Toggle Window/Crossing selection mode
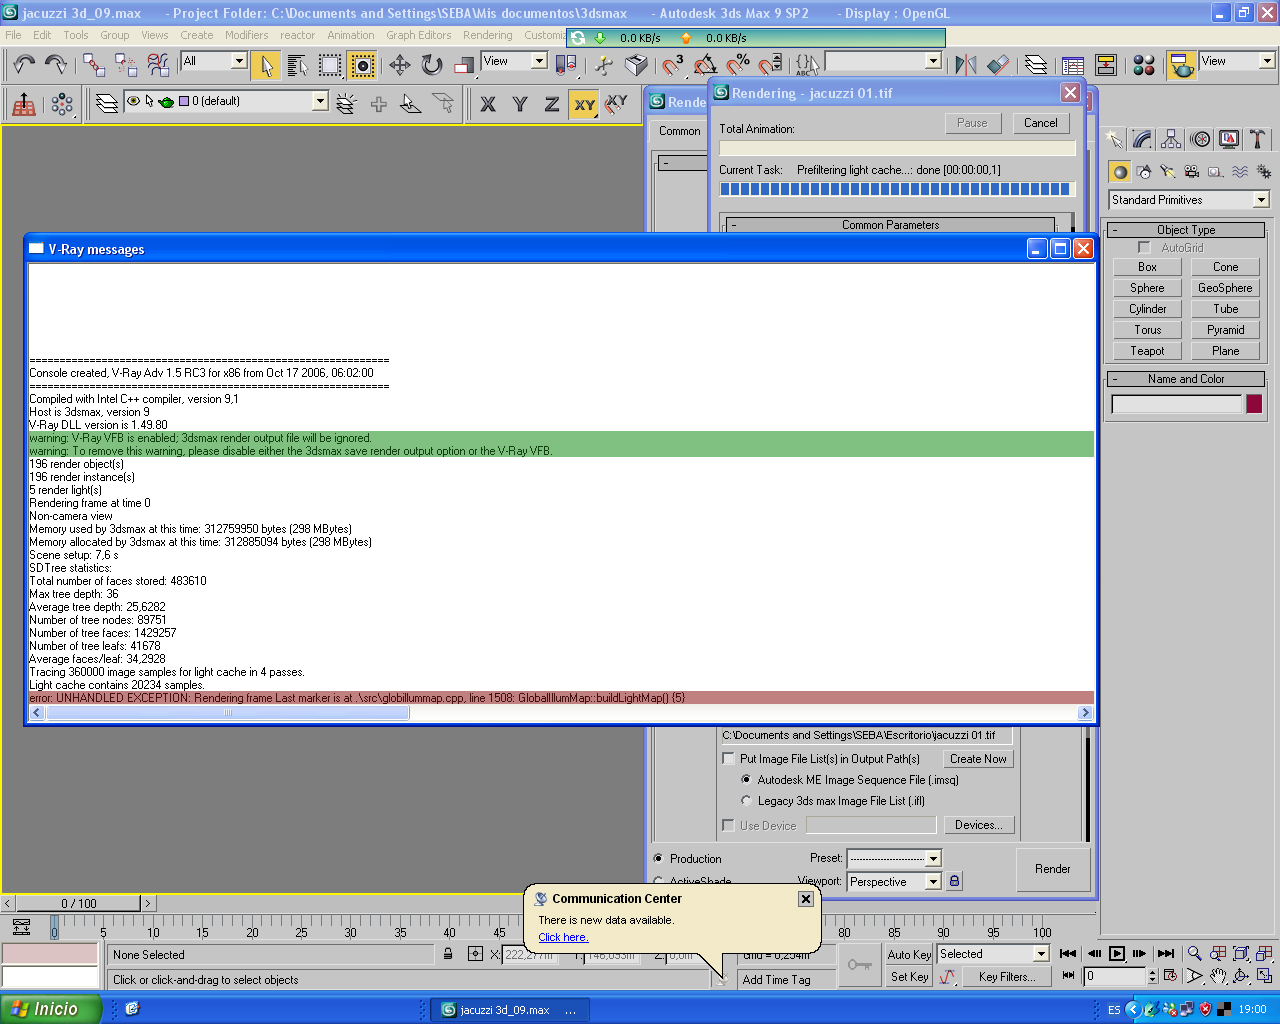1280x1024 pixels. point(362,65)
